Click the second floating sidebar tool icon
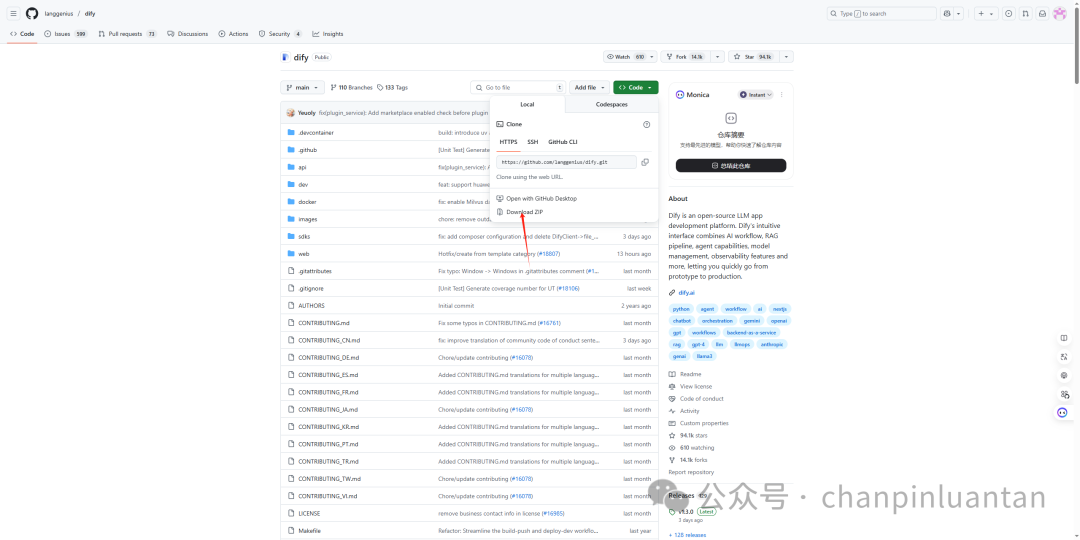Image resolution: width=1080 pixels, height=540 pixels. click(x=1065, y=357)
